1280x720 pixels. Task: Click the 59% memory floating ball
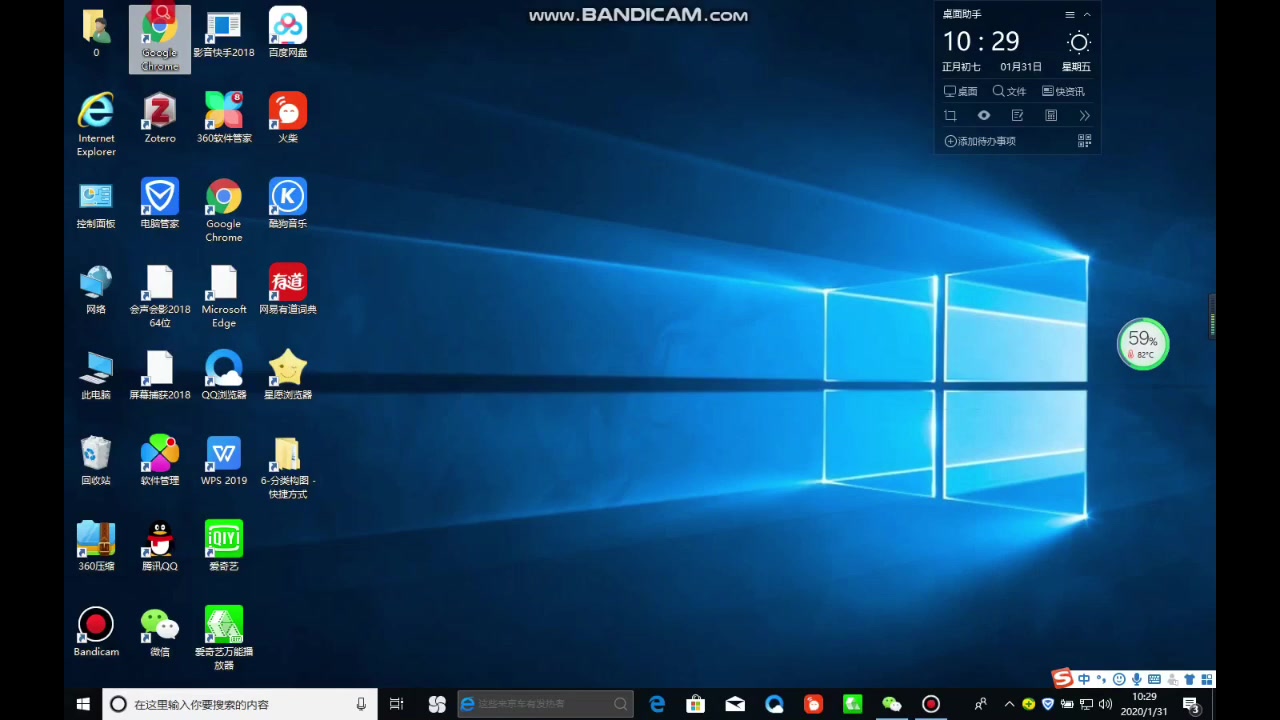pyautogui.click(x=1142, y=344)
